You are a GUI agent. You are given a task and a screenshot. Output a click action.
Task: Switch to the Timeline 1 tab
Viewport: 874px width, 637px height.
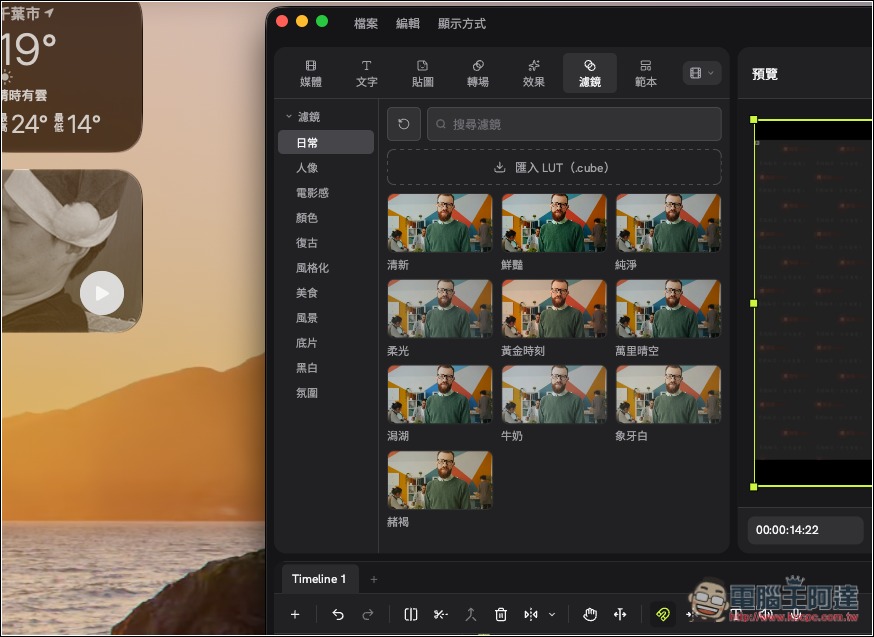(x=319, y=579)
